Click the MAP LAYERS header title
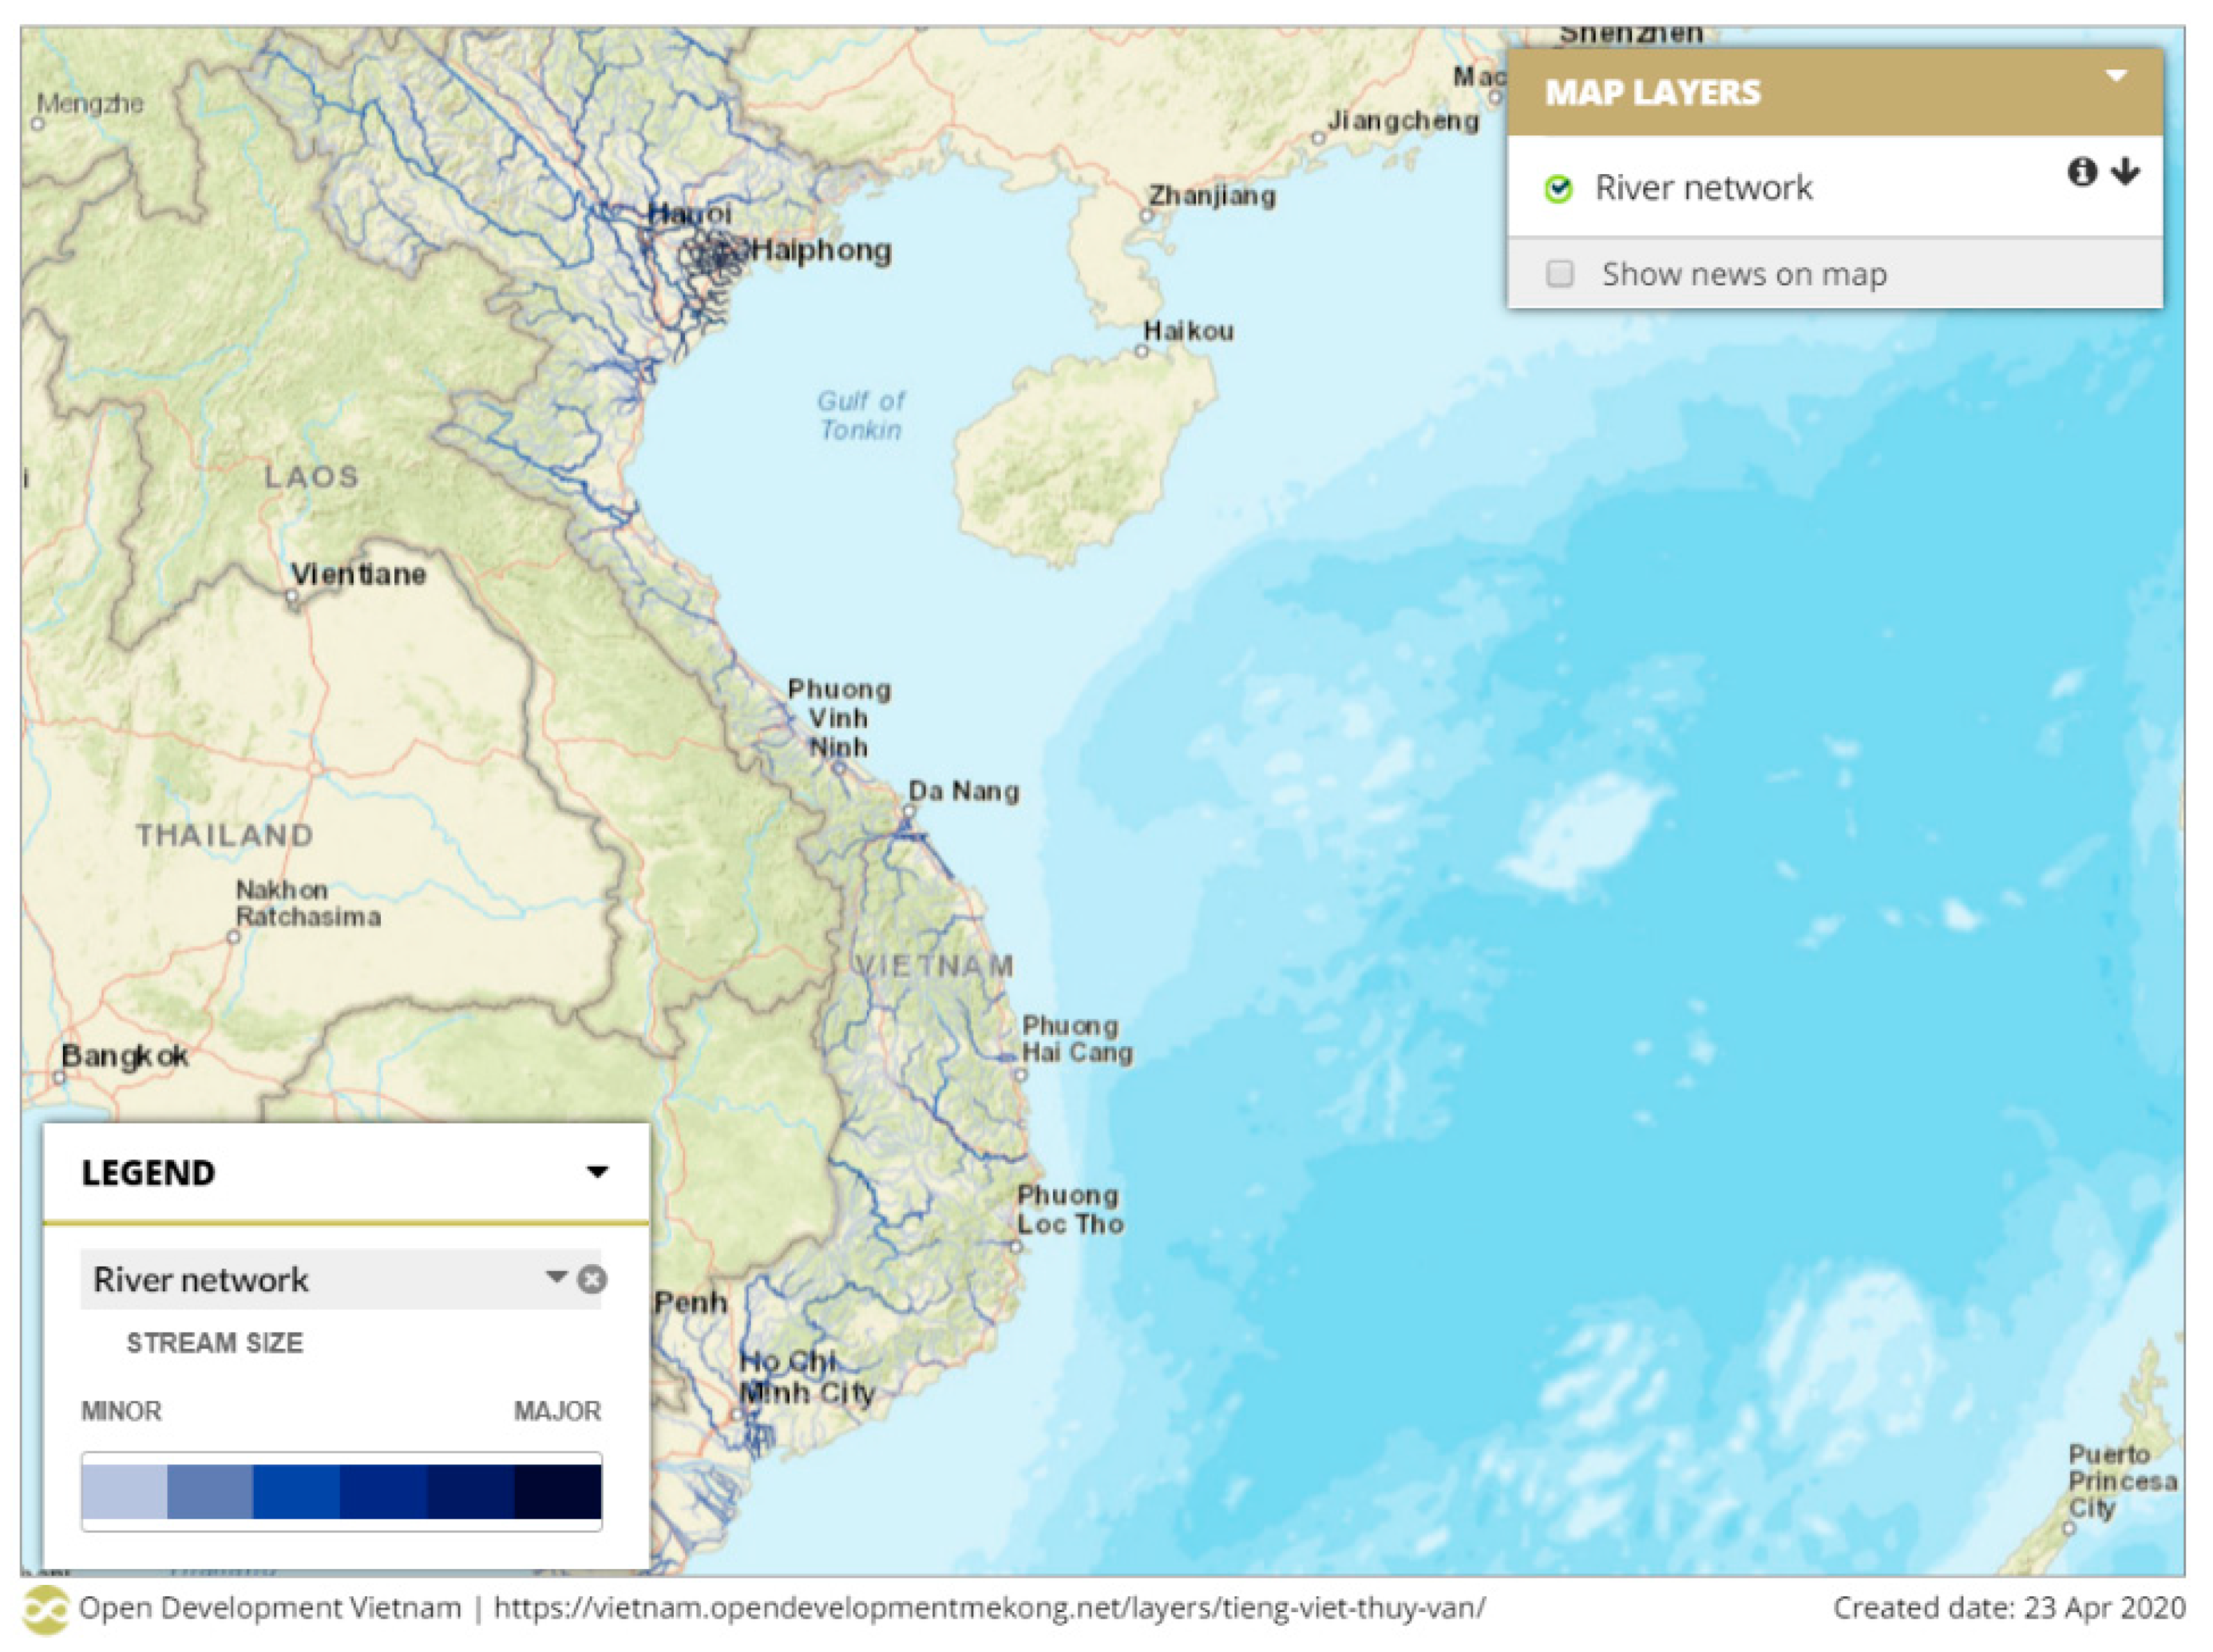2213x1652 pixels. (1652, 93)
